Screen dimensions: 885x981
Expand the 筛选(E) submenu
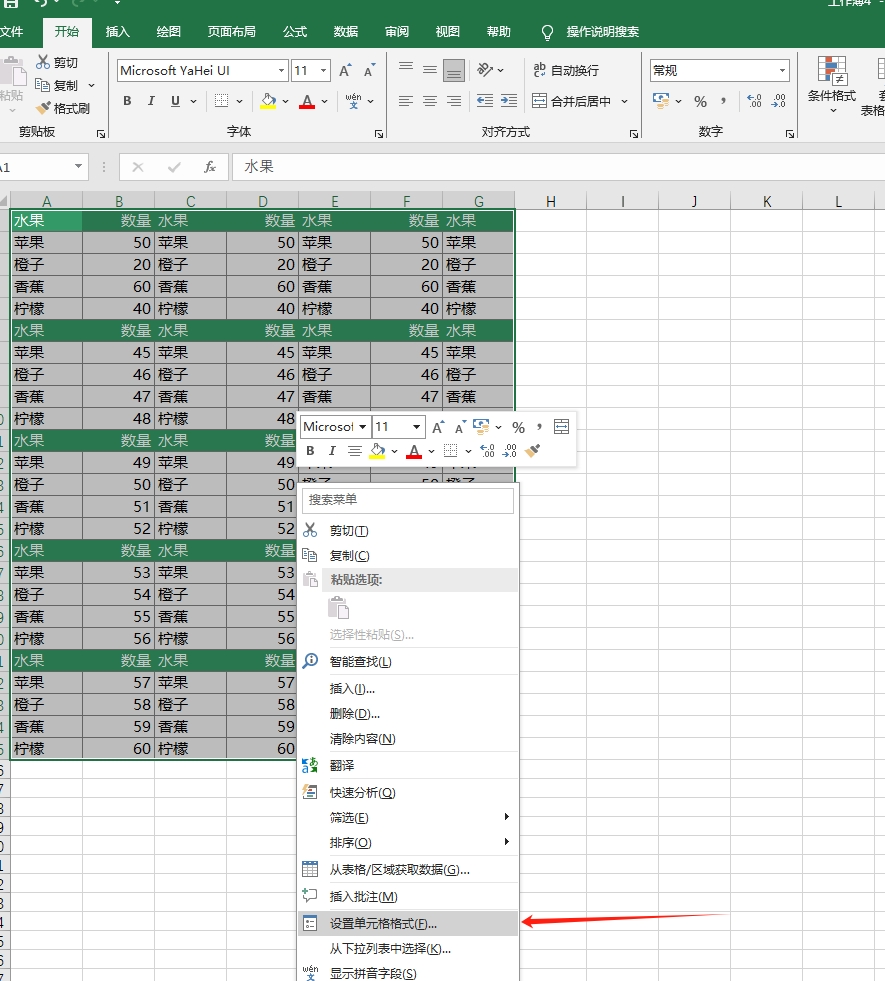pos(408,817)
